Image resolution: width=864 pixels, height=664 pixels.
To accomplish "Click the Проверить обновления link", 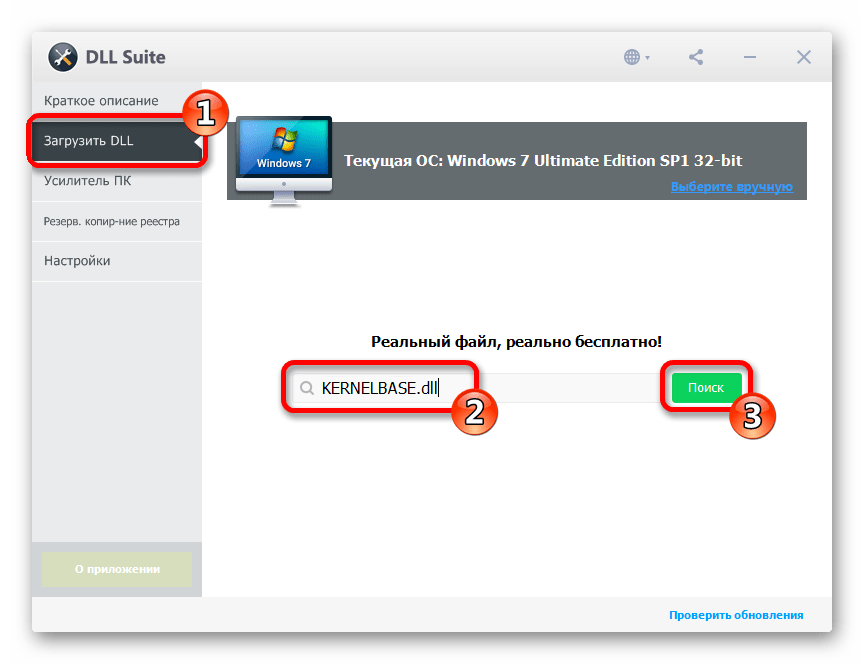I will click(736, 615).
